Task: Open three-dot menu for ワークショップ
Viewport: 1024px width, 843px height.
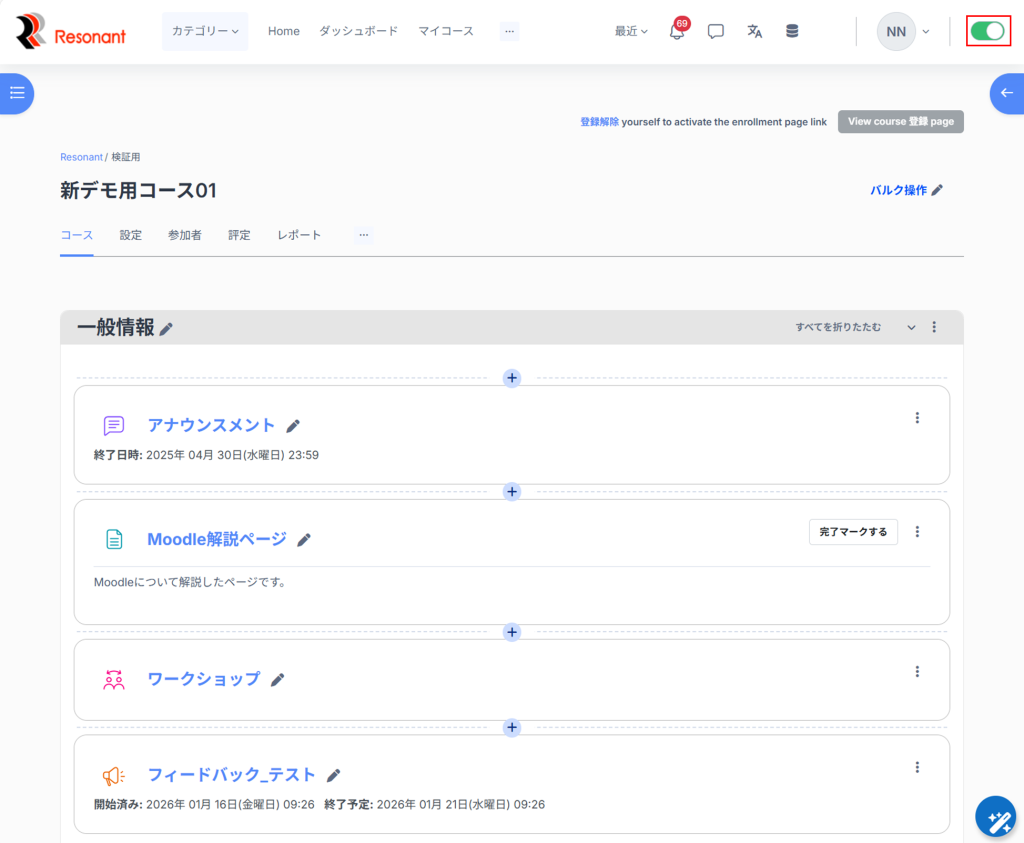Action: (917, 672)
